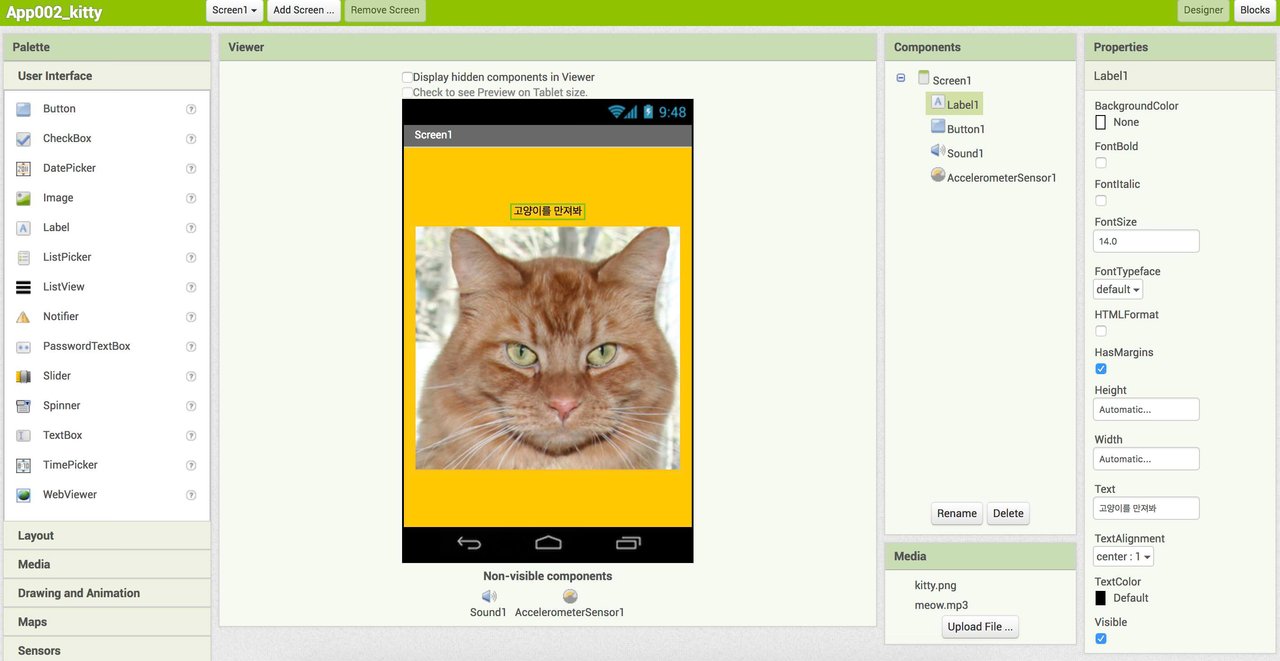The image size is (1280, 661).
Task: Open the Screen1 screen selector dropdown
Action: (236, 10)
